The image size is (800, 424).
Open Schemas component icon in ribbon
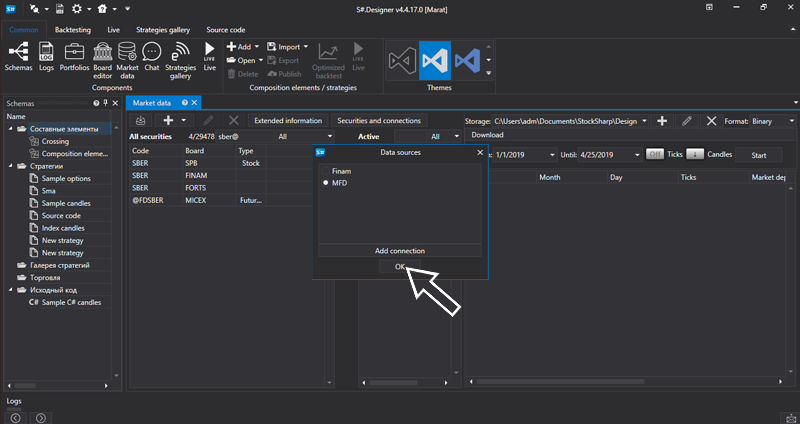tap(18, 53)
